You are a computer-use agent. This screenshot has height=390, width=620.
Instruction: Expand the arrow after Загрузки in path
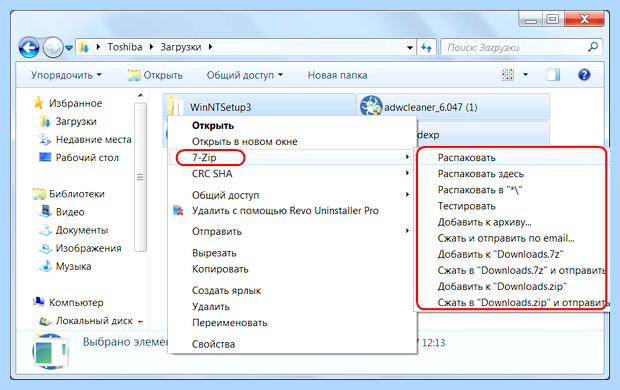(210, 47)
